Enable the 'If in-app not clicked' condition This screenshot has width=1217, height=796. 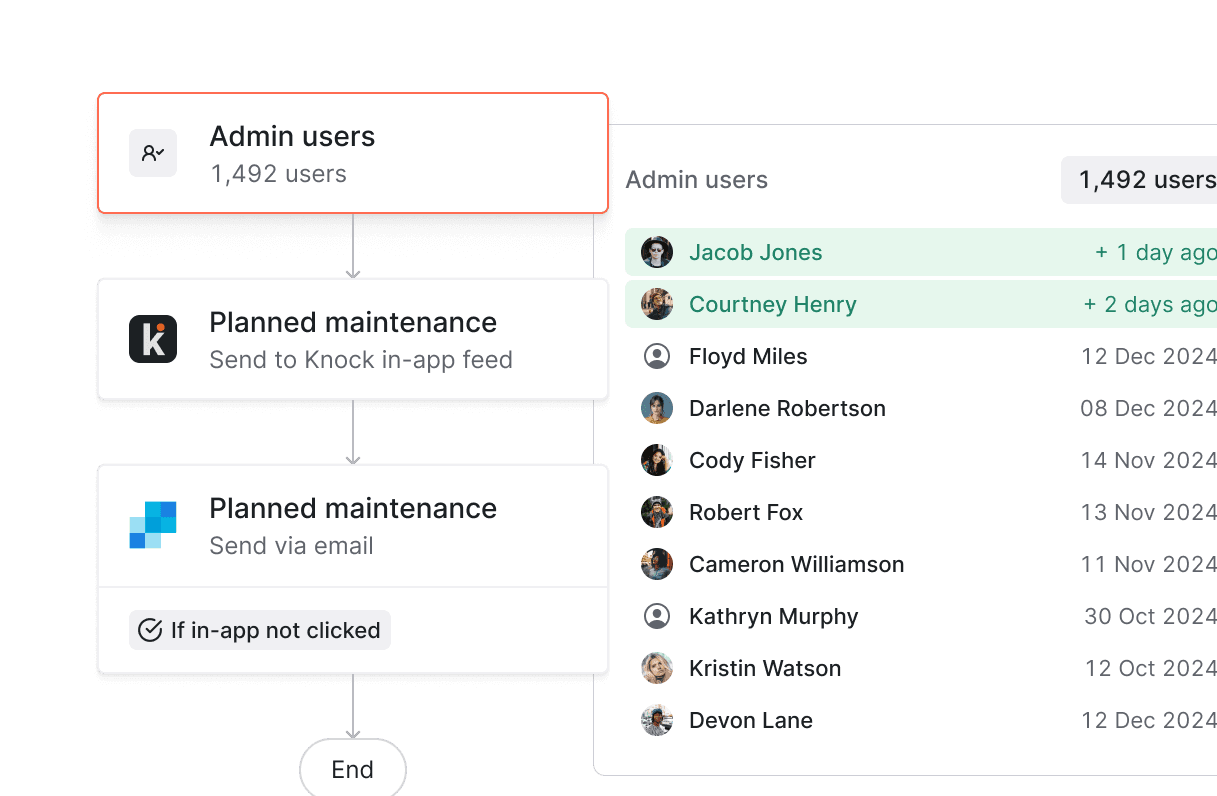click(259, 630)
